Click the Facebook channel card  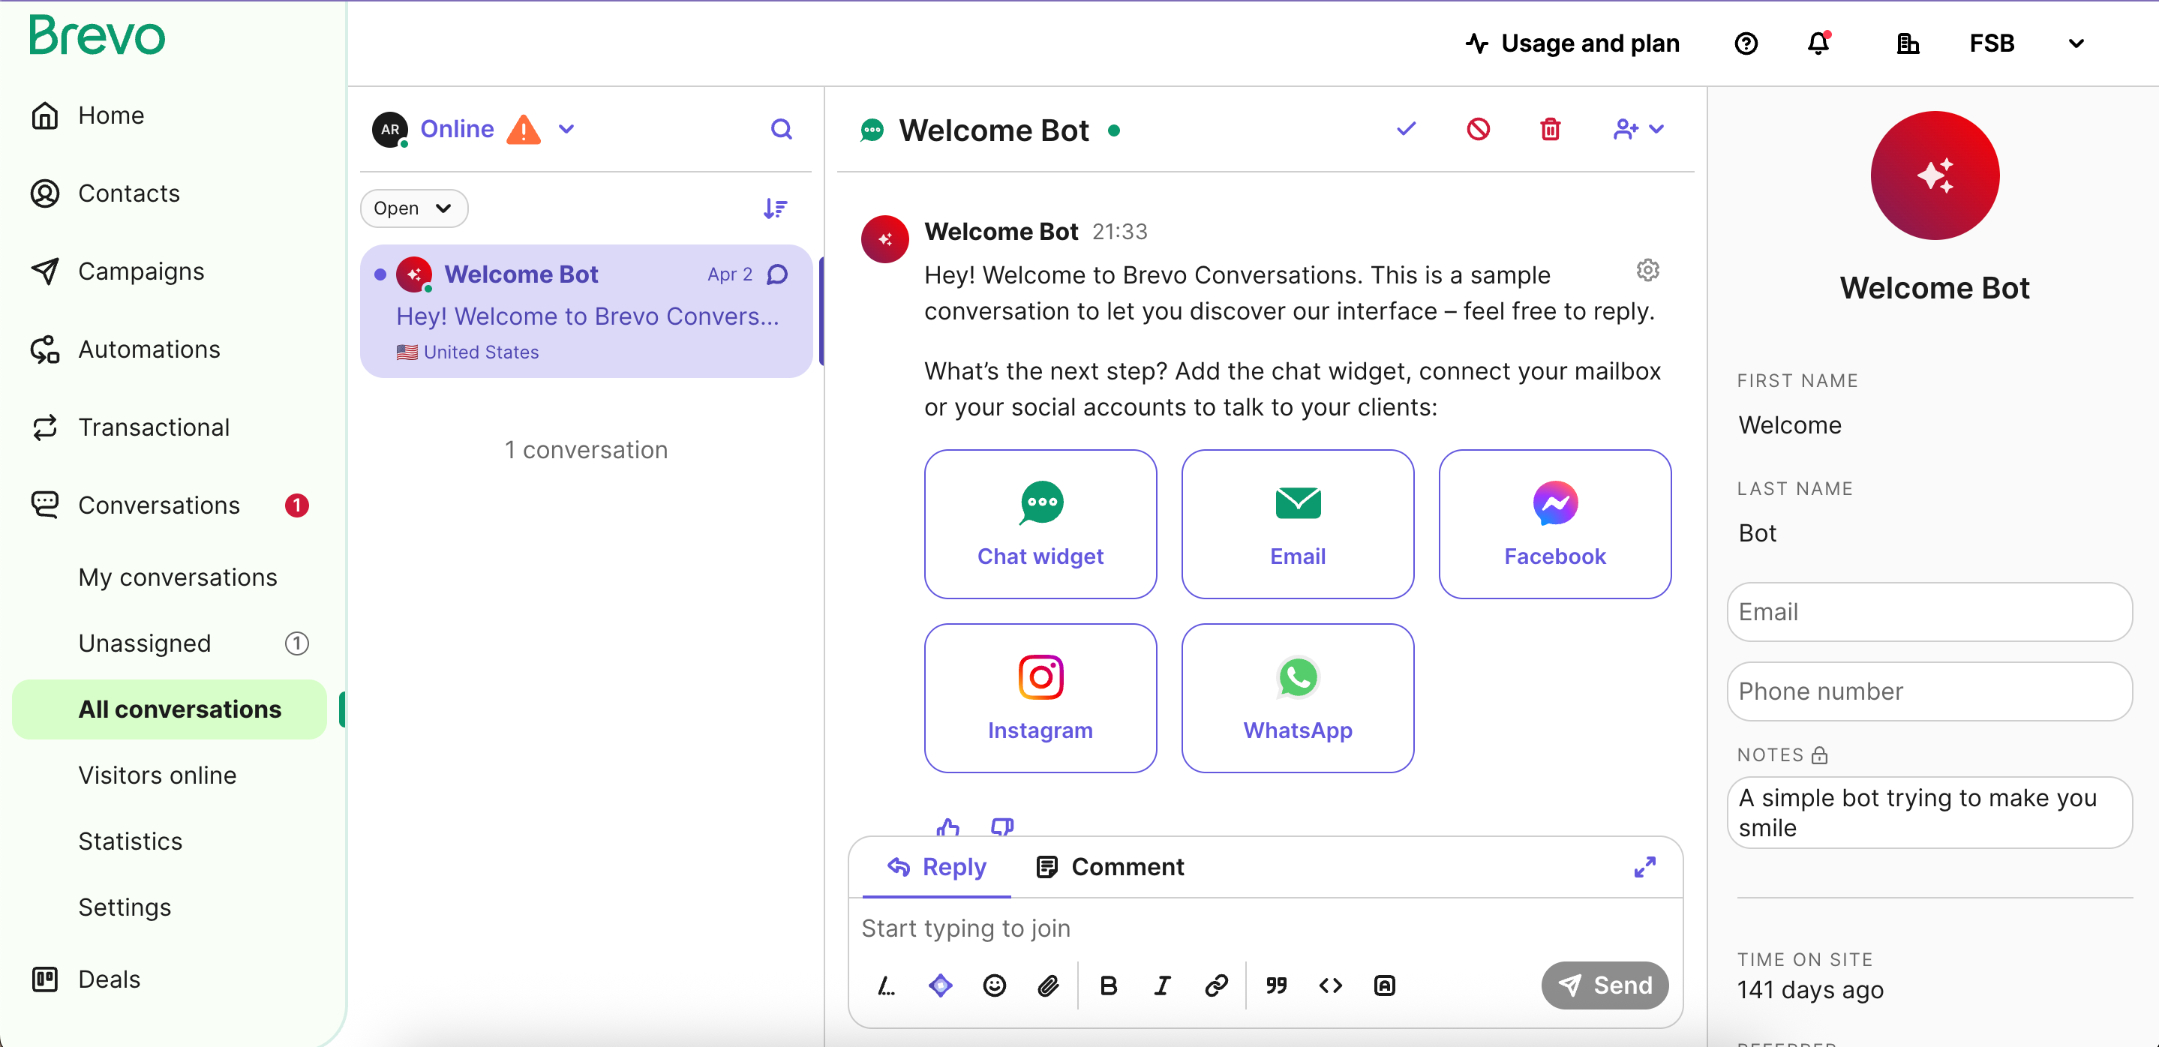[1555, 524]
